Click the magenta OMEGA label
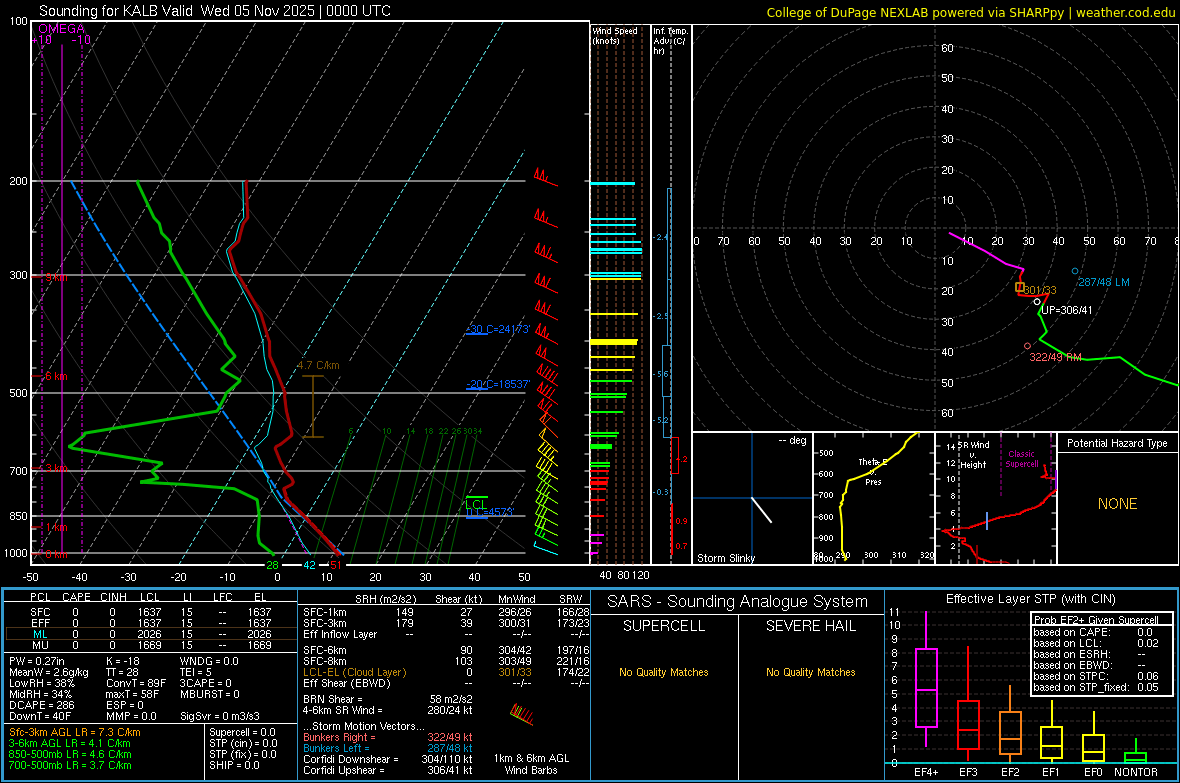1180x783 pixels. [62, 29]
